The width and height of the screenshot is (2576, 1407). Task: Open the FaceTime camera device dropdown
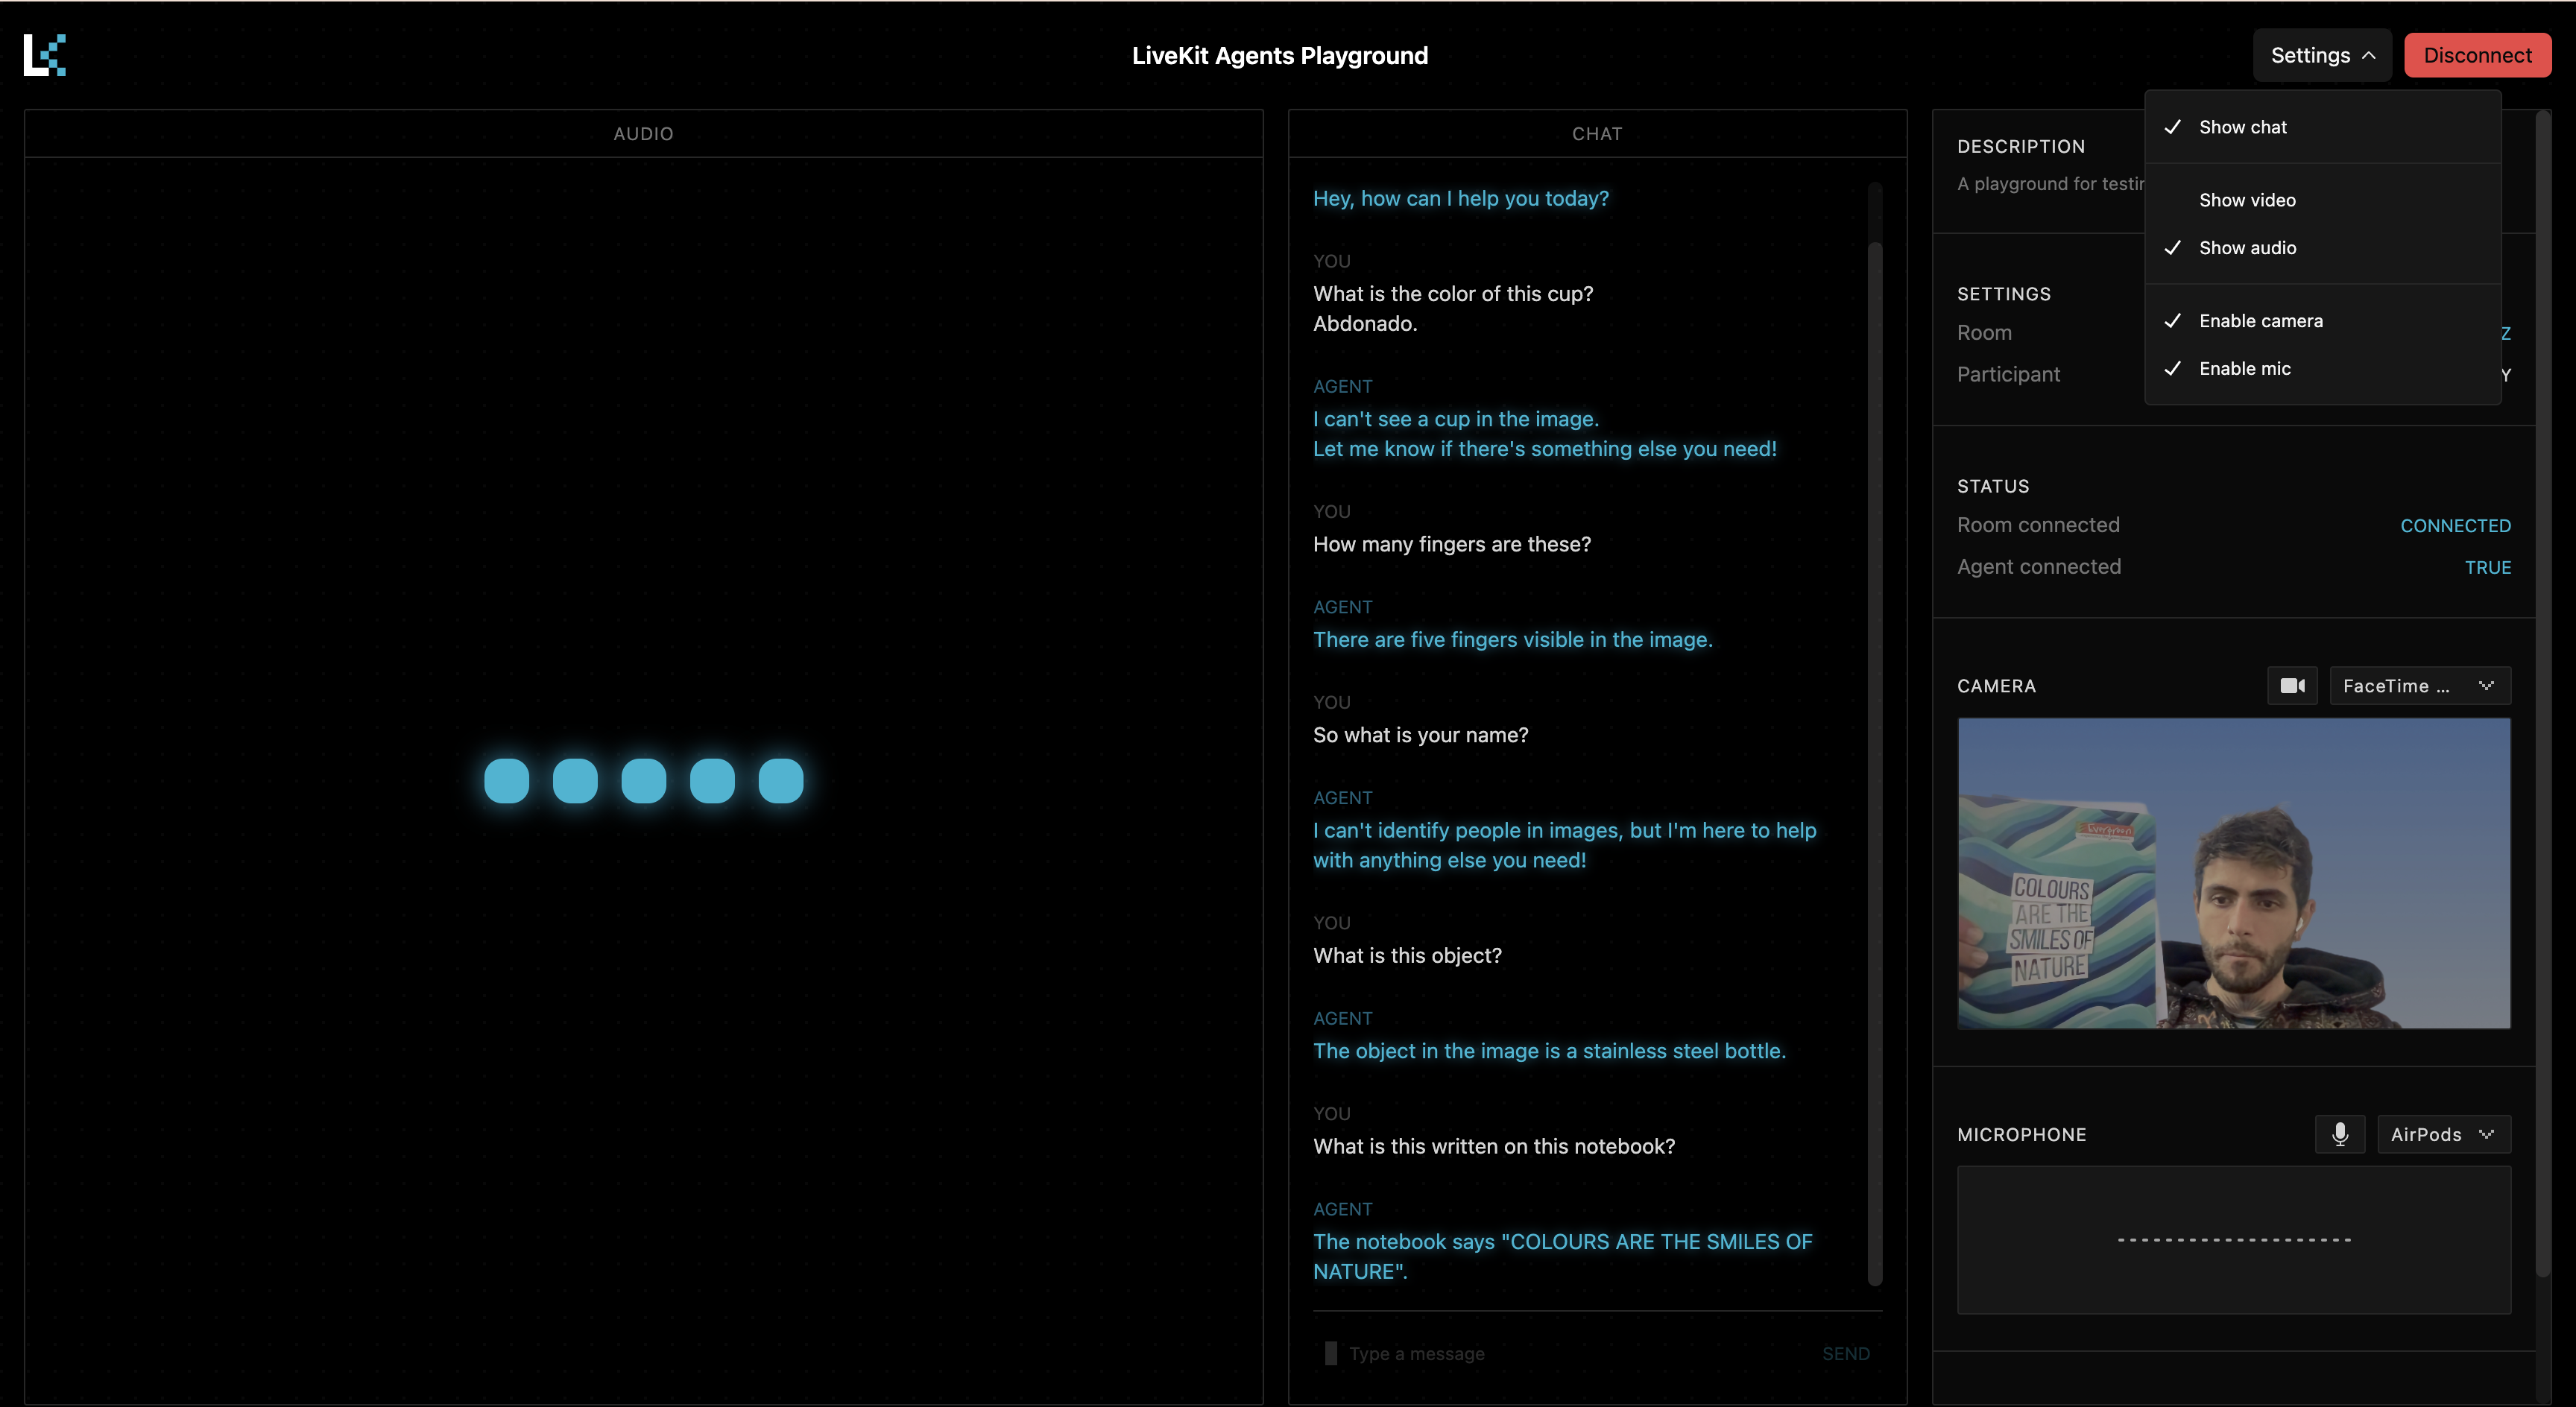(2419, 686)
